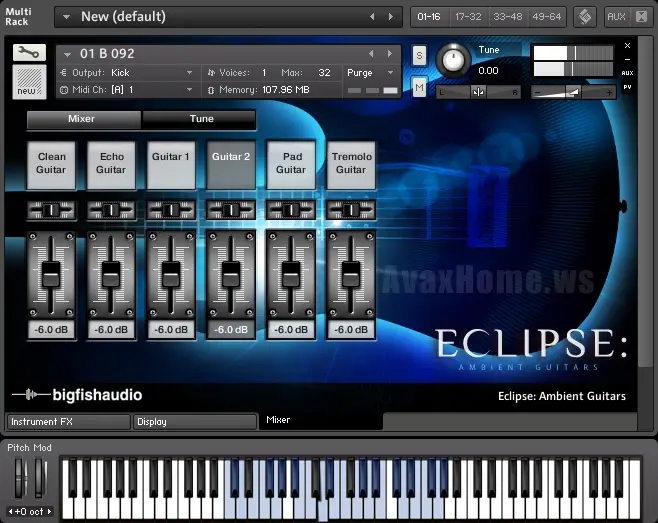Open the Purge dropdown menu

point(370,73)
